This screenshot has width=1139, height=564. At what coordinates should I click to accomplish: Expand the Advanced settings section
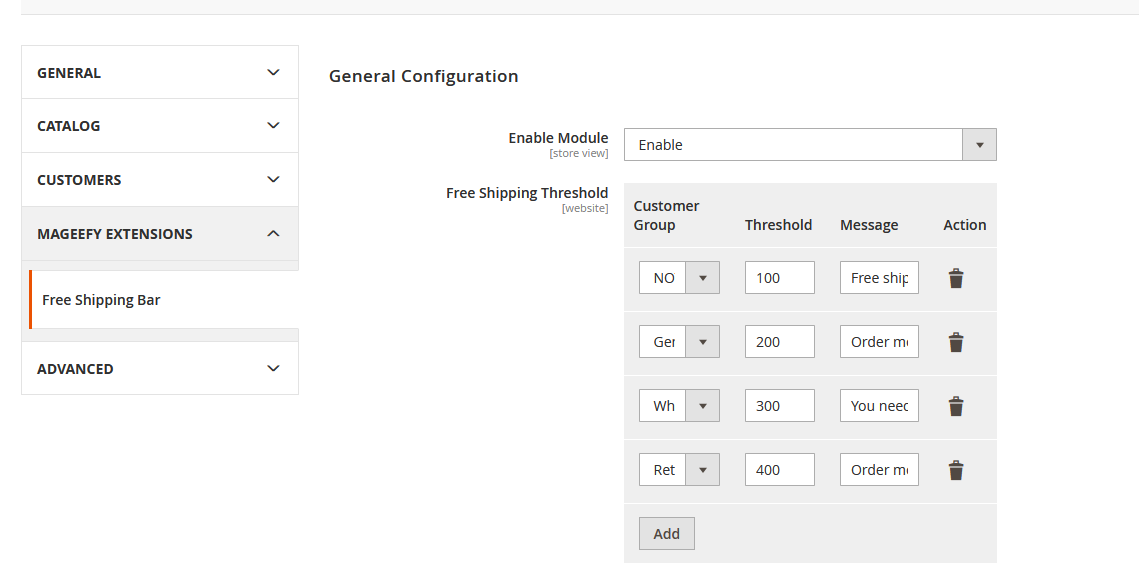(x=160, y=369)
